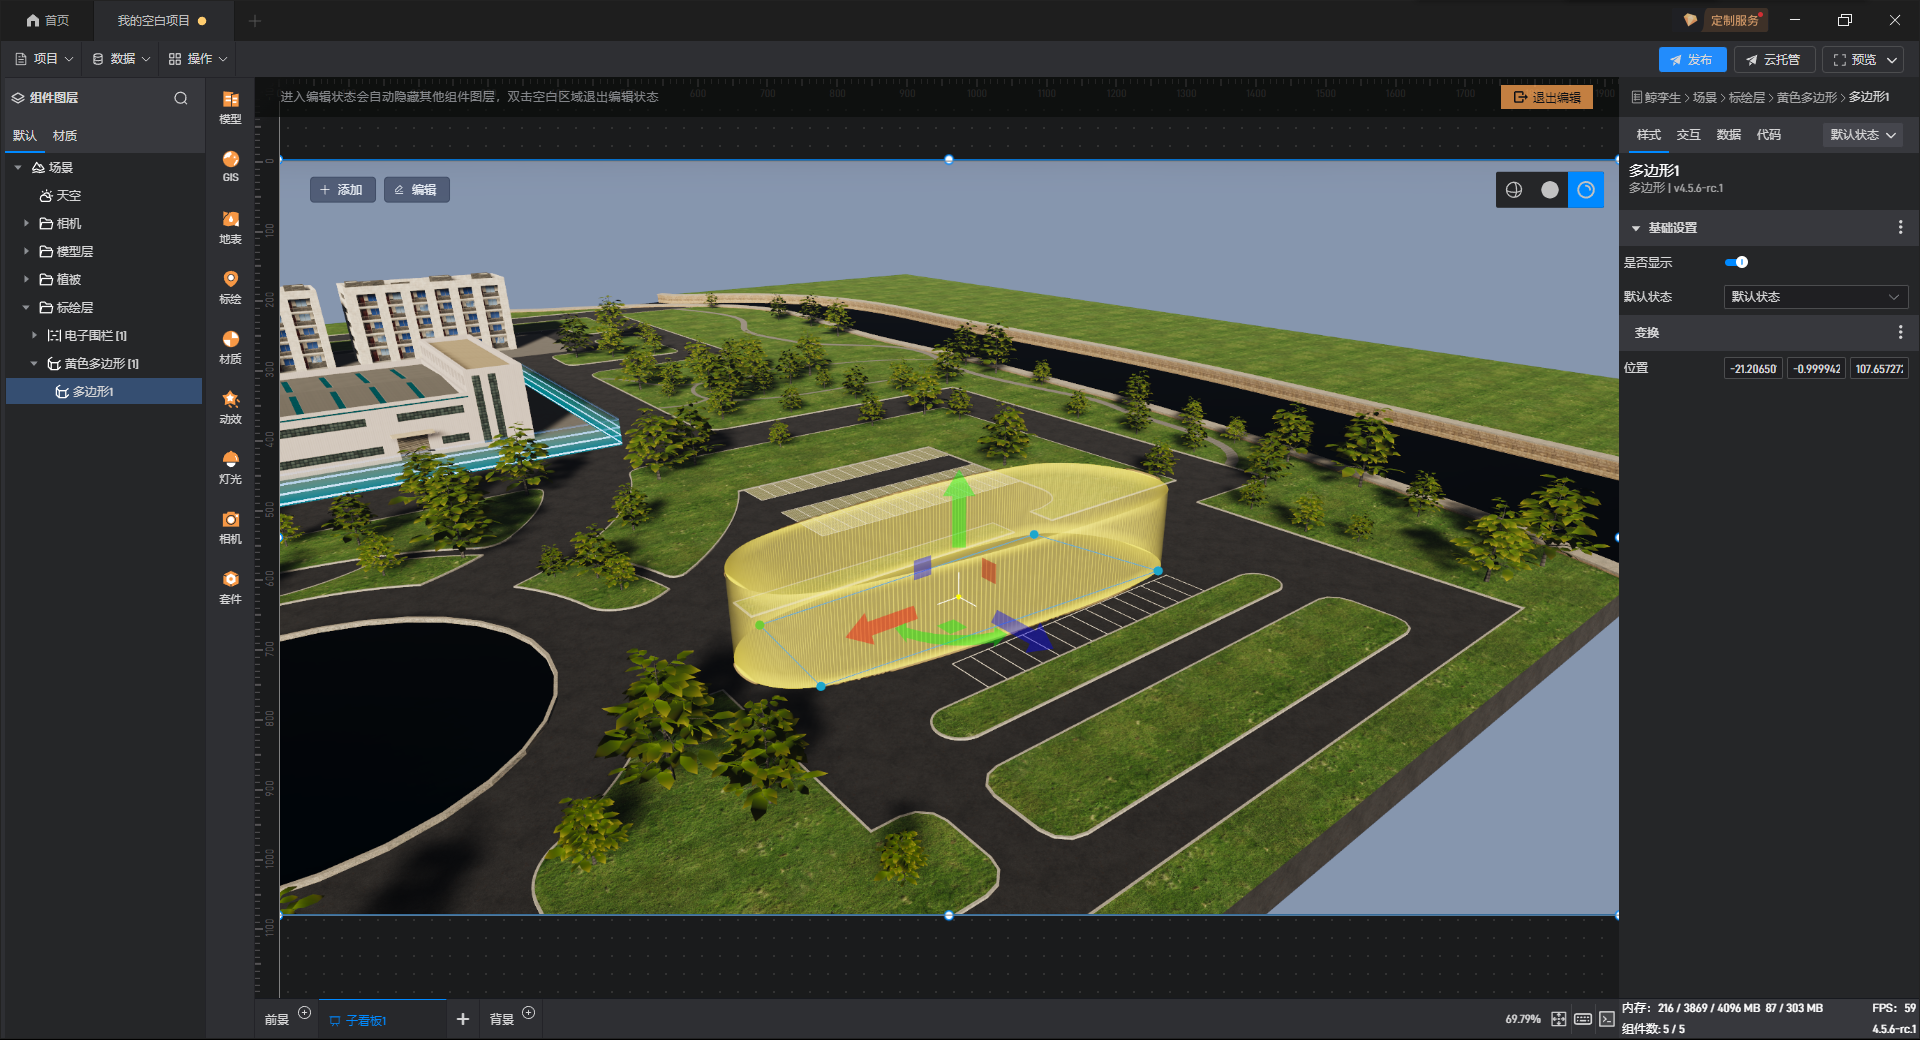This screenshot has height=1040, width=1920.
Task: Search layers with the magnifier icon
Action: [x=181, y=98]
